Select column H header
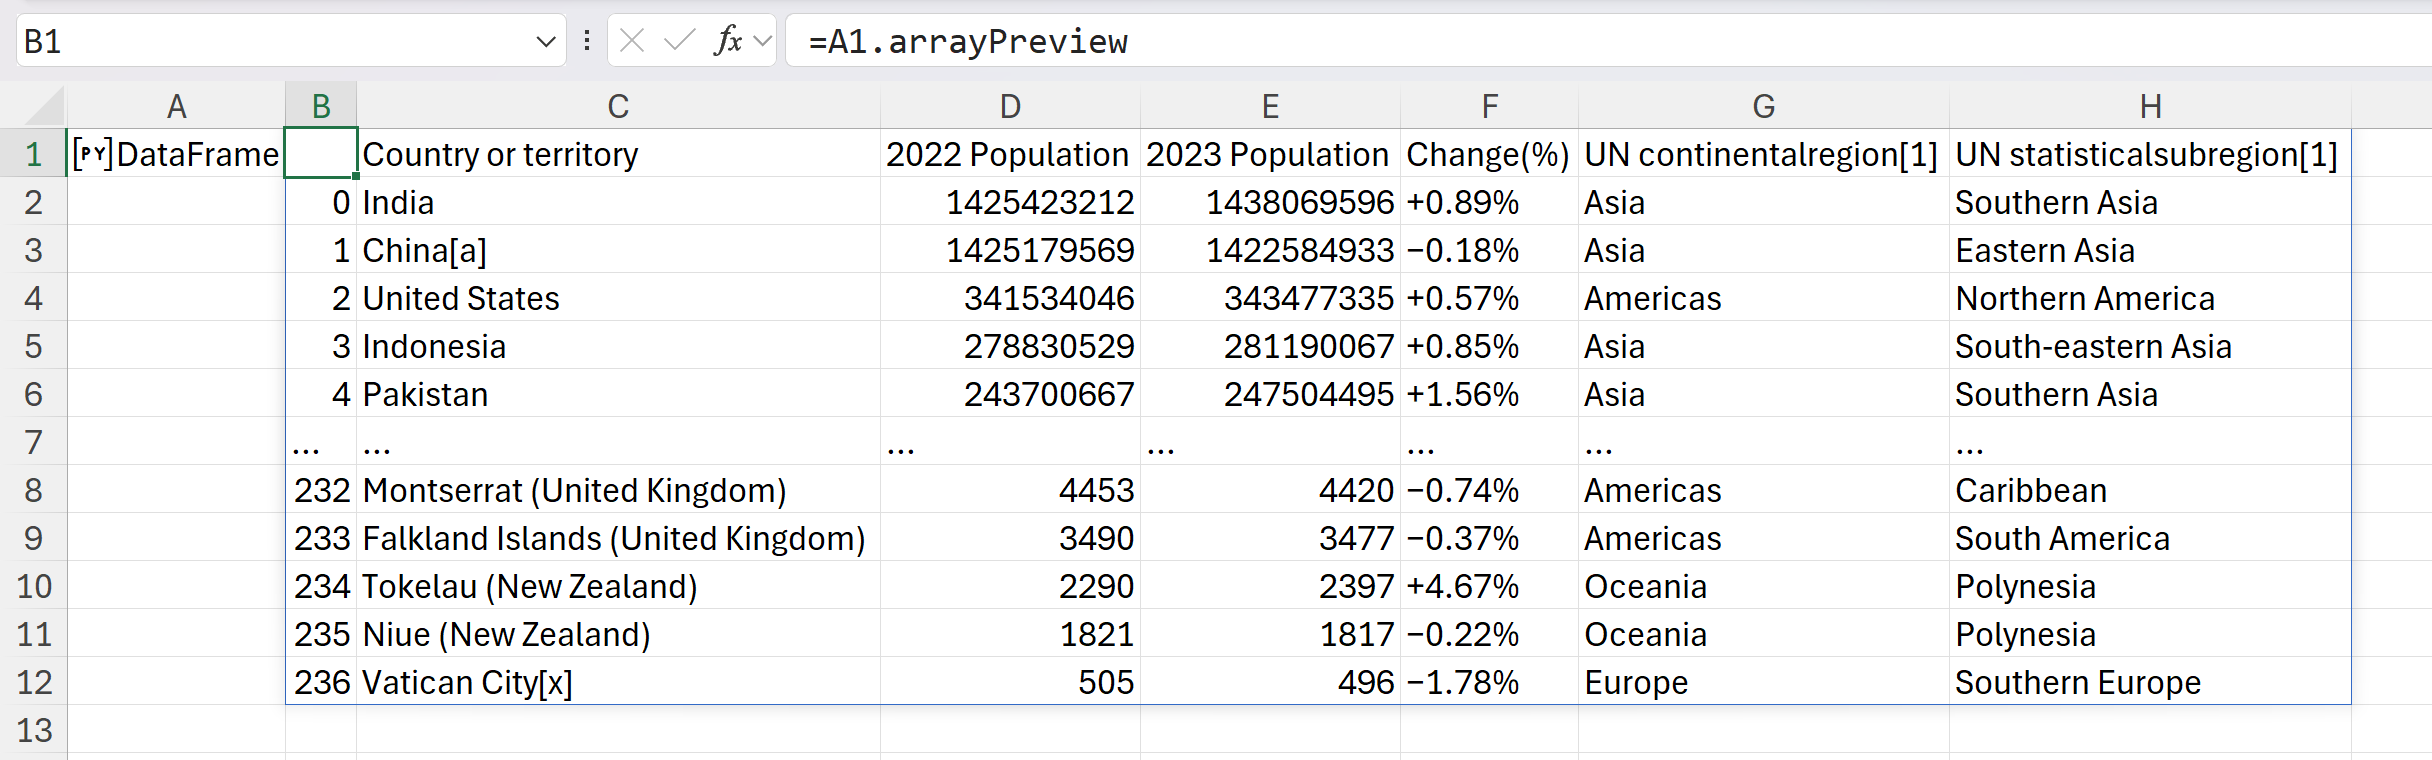 (x=2150, y=106)
